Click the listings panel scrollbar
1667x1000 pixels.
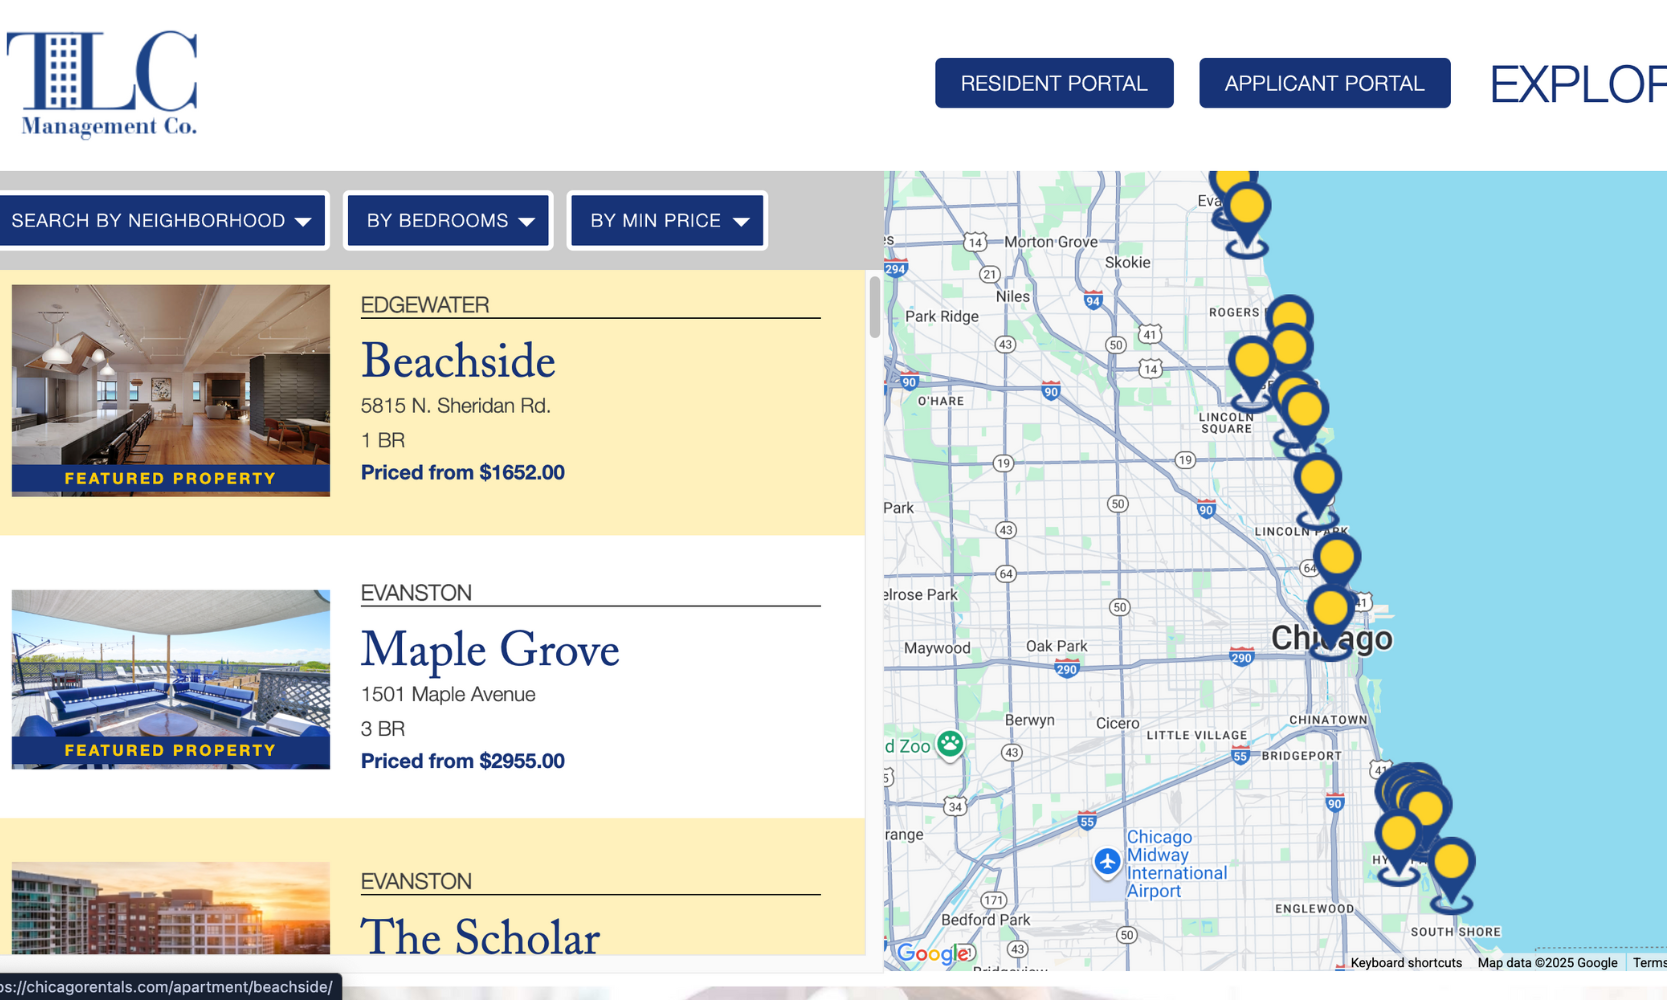tap(875, 307)
